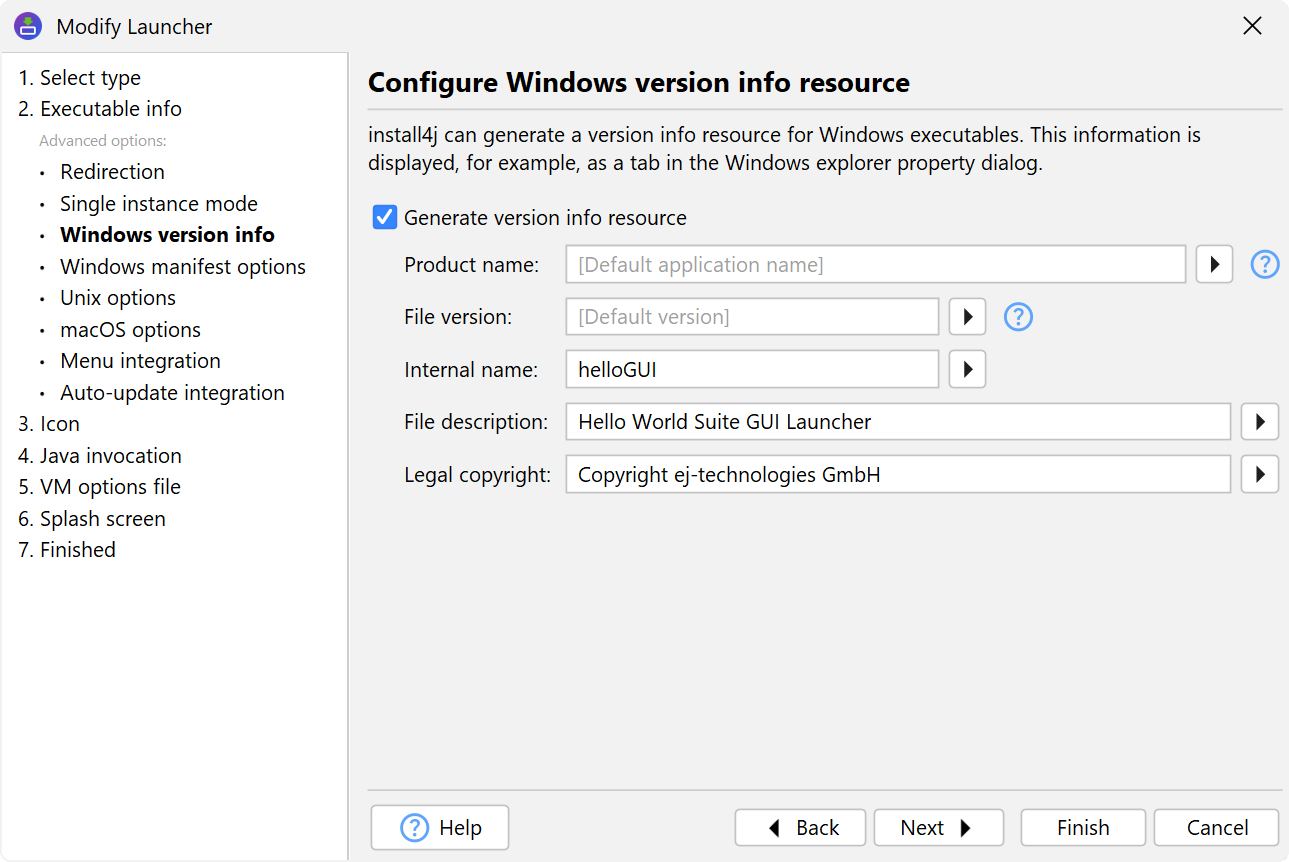This screenshot has height=862, width=1289.
Task: Select the Redirection advanced option
Action: tap(112, 172)
